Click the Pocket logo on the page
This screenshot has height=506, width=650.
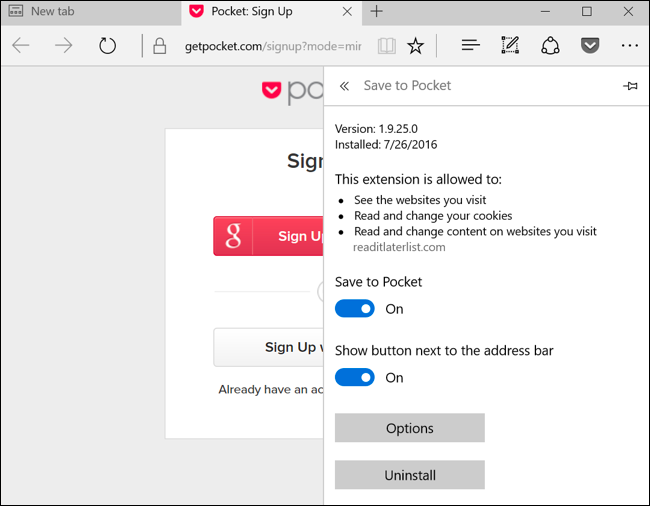(292, 91)
